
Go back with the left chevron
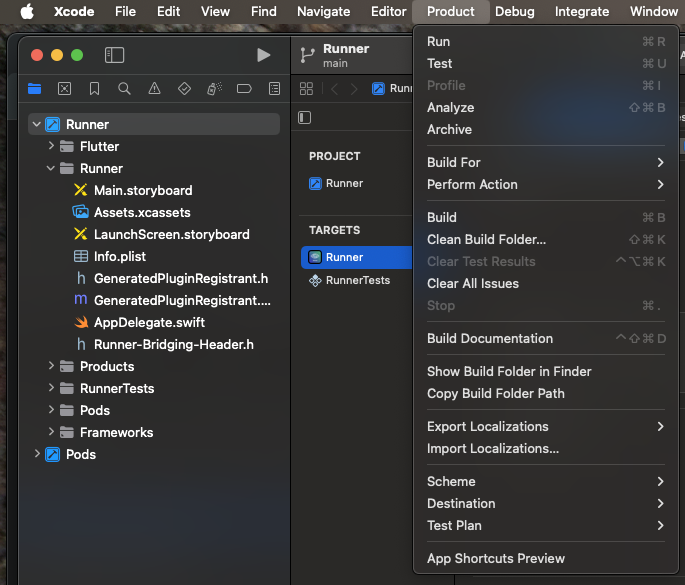point(335,89)
